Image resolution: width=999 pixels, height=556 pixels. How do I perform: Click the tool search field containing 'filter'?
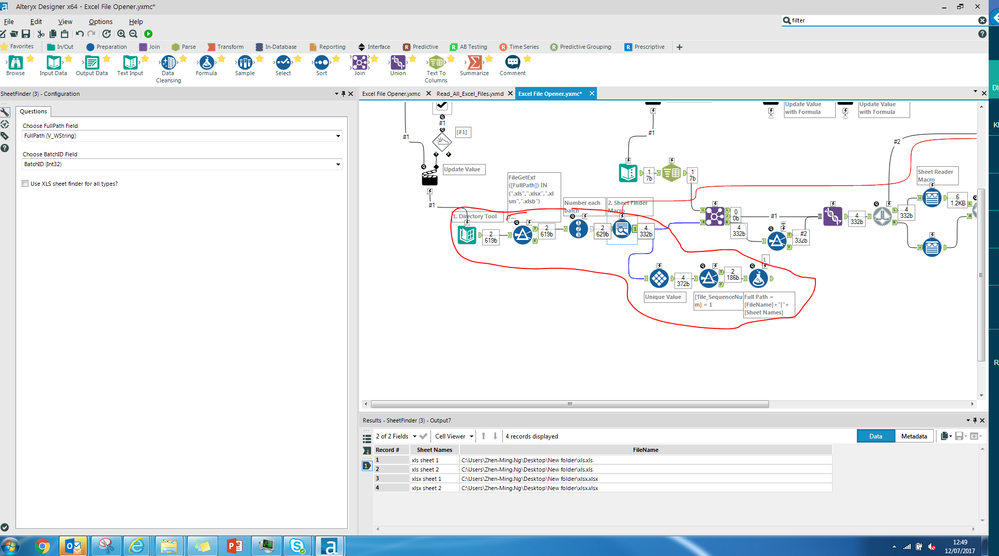(882, 20)
